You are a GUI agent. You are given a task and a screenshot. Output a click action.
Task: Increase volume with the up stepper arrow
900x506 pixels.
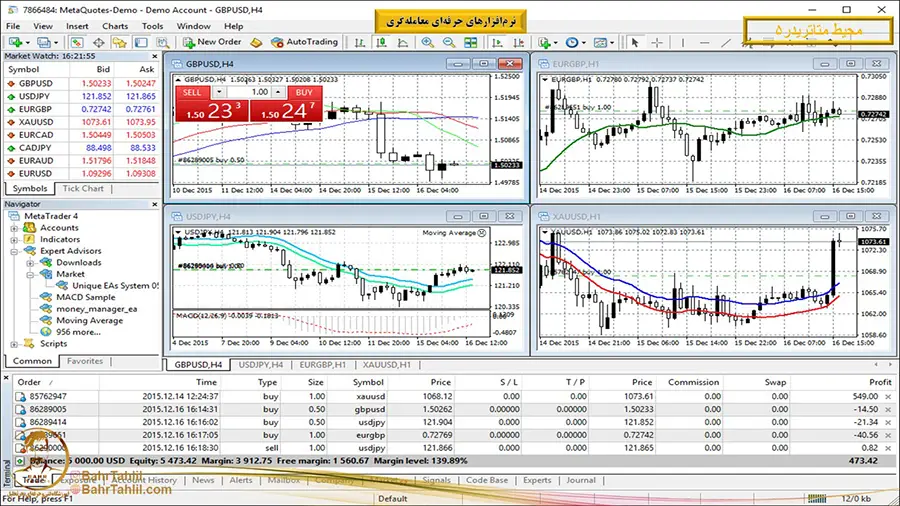(x=278, y=92)
